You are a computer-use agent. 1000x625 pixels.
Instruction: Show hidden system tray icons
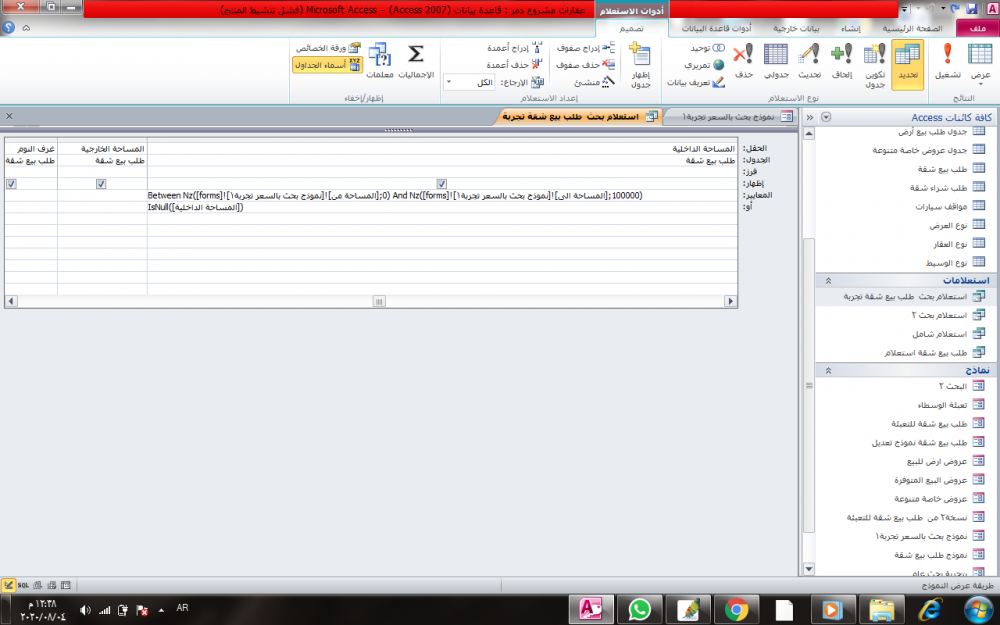tap(161, 610)
